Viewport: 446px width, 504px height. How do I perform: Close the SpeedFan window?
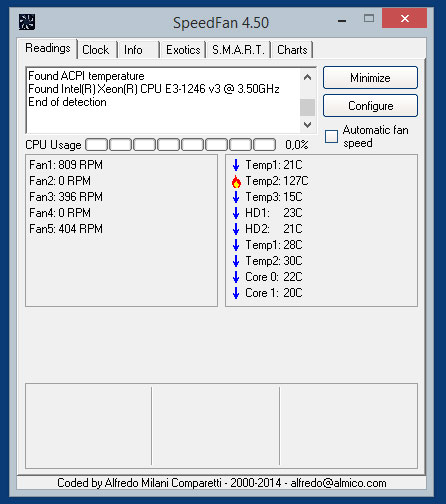pos(405,18)
